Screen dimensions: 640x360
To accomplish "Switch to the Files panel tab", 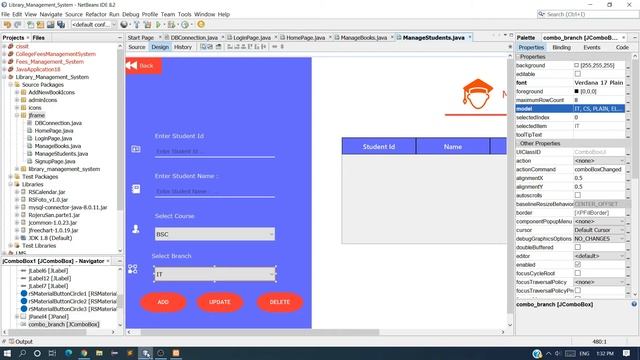I will (38, 38).
